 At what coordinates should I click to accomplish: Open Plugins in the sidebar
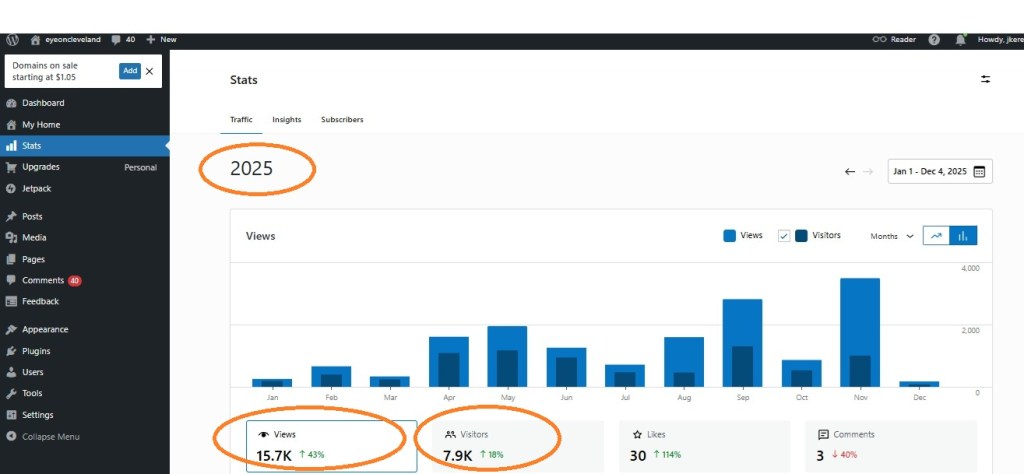(x=36, y=351)
